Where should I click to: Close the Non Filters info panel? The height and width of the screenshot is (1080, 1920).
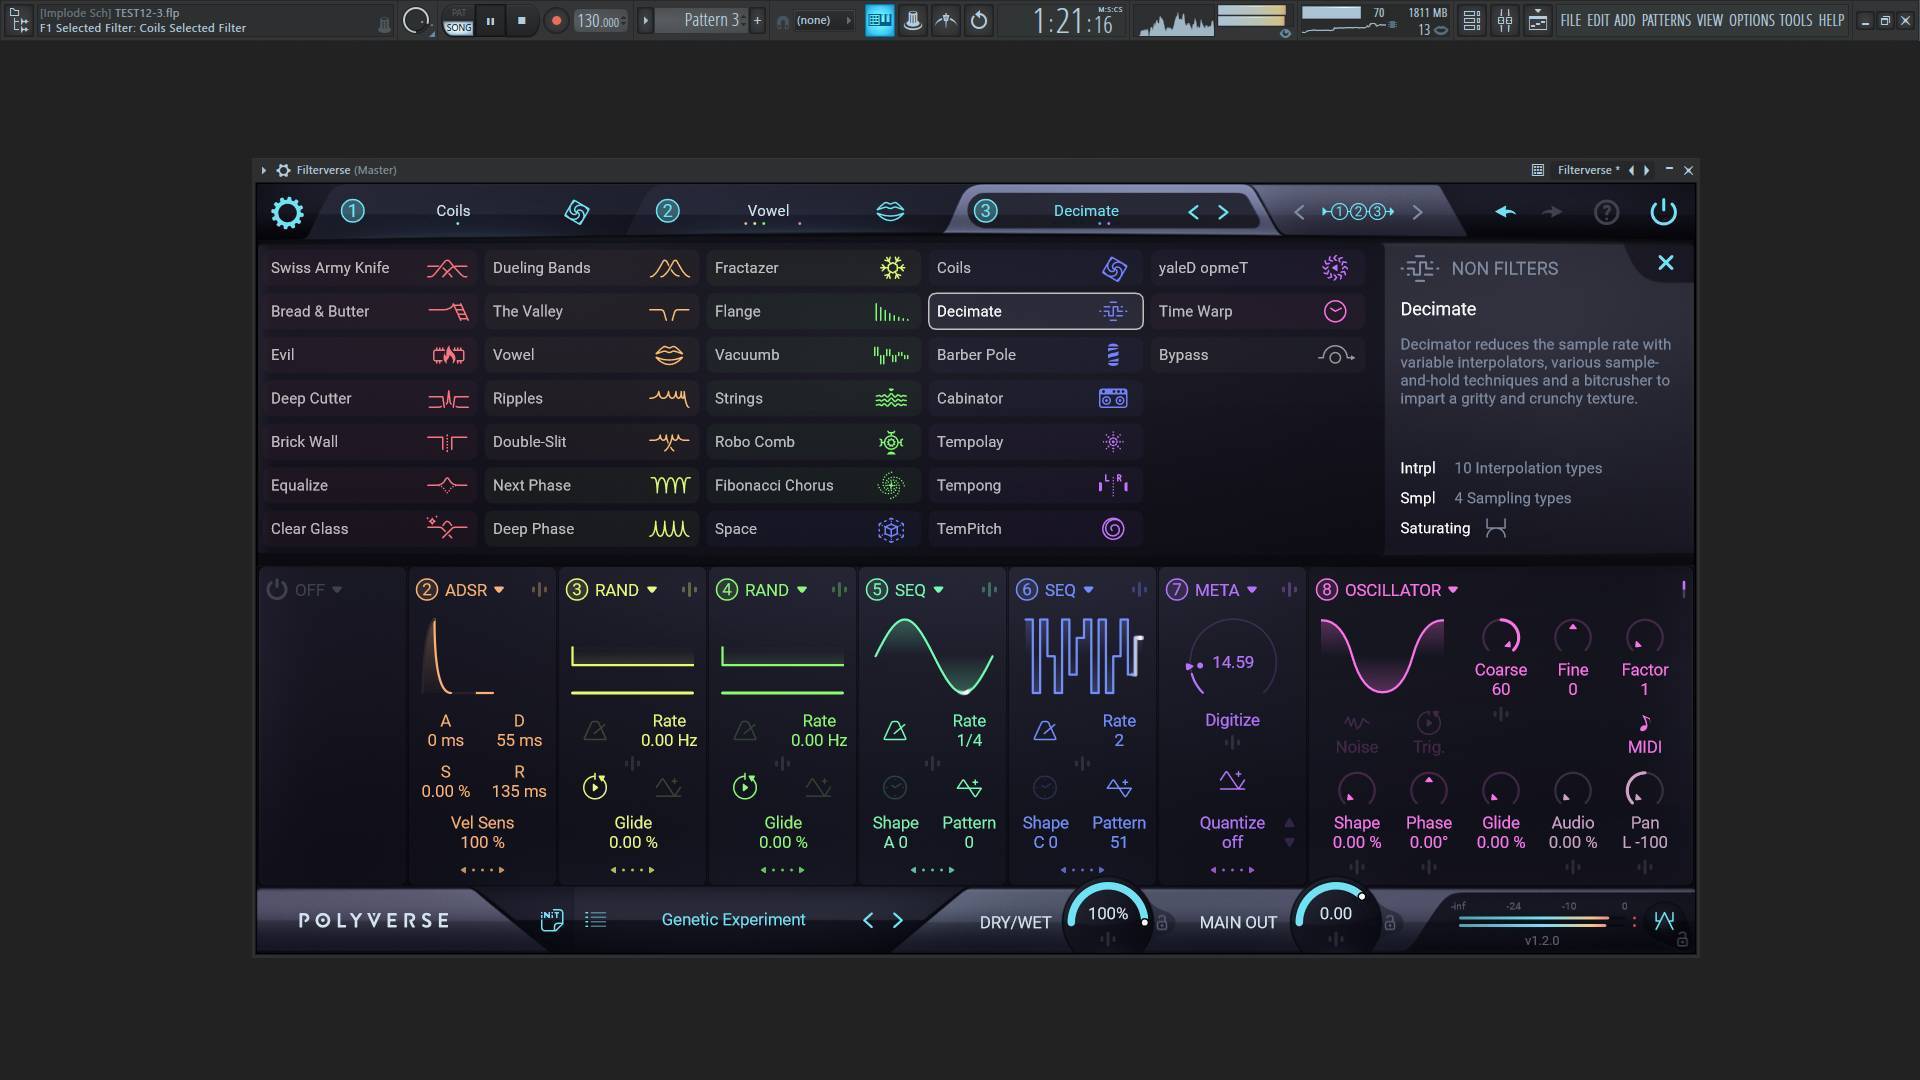coord(1665,263)
